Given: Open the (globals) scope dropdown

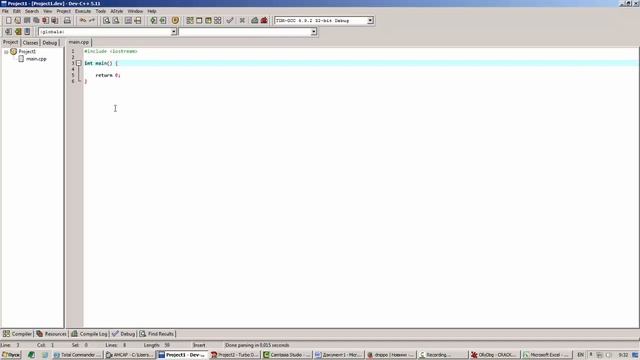Looking at the screenshot, I should 173,32.
